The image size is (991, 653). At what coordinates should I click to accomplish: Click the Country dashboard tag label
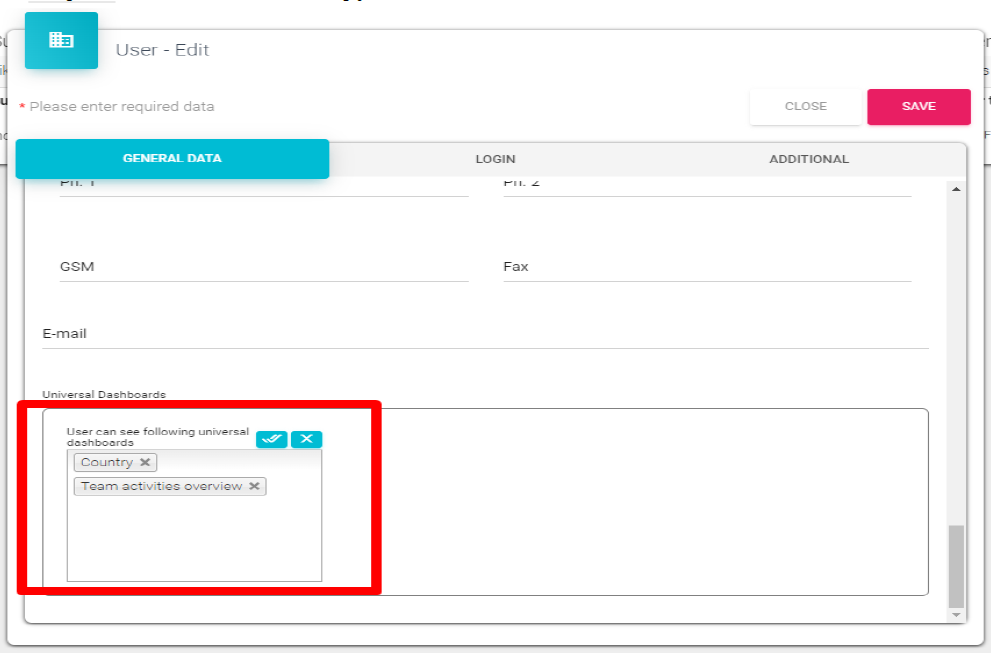[107, 462]
